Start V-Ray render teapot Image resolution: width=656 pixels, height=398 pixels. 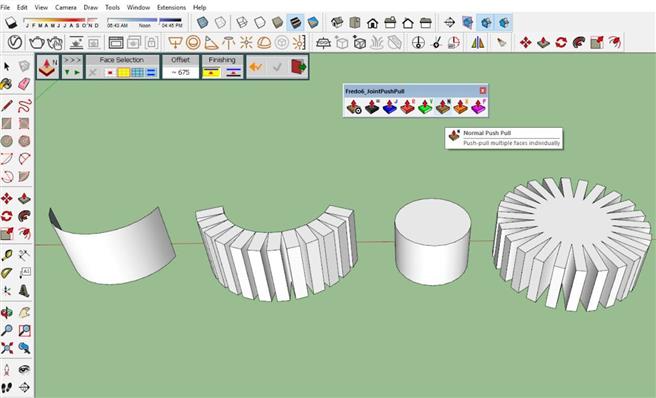37,42
